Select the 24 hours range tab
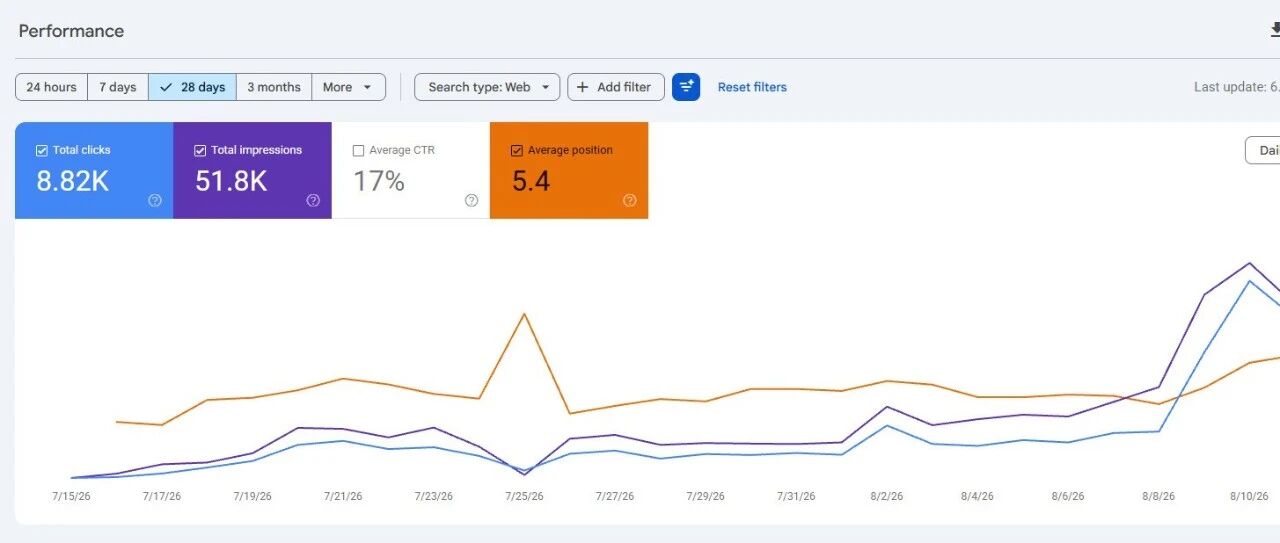The image size is (1280, 543). click(52, 87)
